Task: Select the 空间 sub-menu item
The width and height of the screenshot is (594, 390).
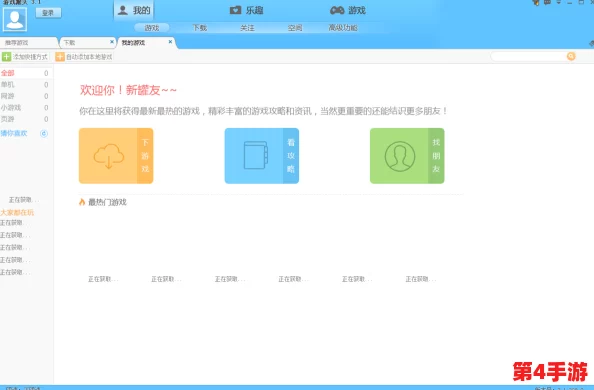Action: click(295, 28)
